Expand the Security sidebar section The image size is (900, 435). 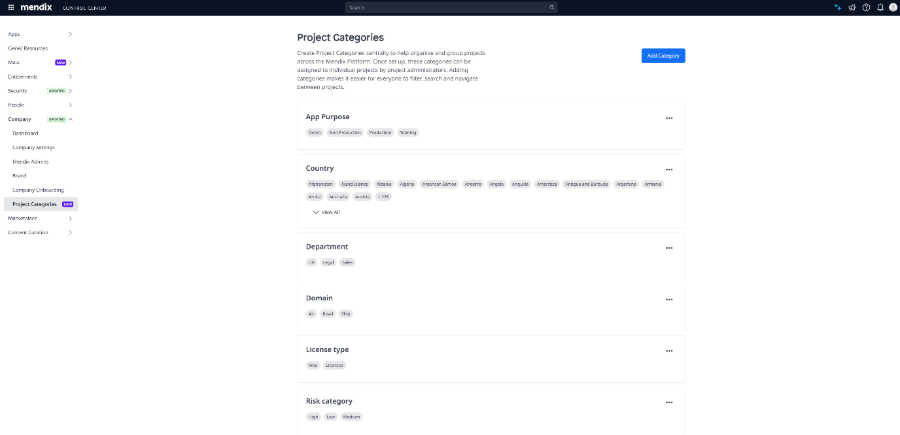pyautogui.click(x=70, y=91)
